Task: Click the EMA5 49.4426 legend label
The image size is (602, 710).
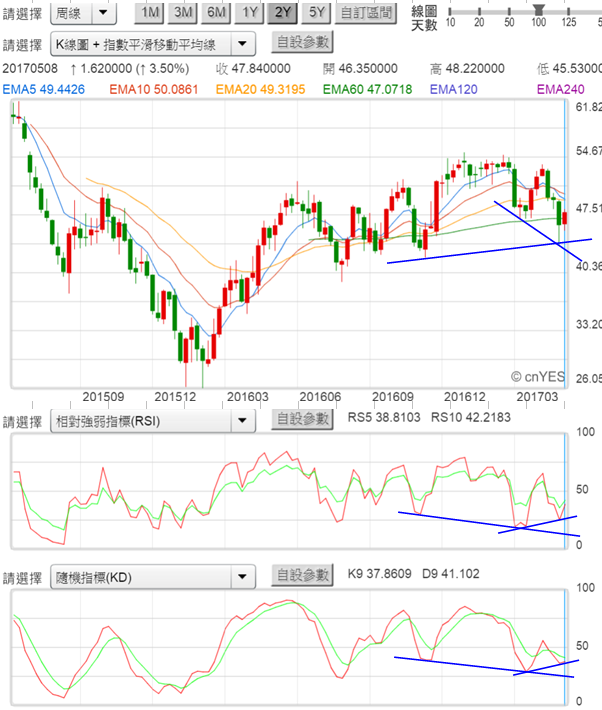Action: coord(43,89)
